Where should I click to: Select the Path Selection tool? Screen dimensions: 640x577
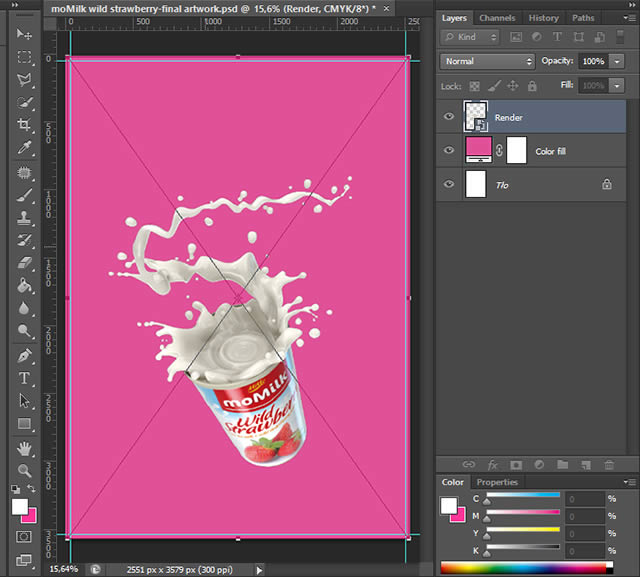click(24, 401)
